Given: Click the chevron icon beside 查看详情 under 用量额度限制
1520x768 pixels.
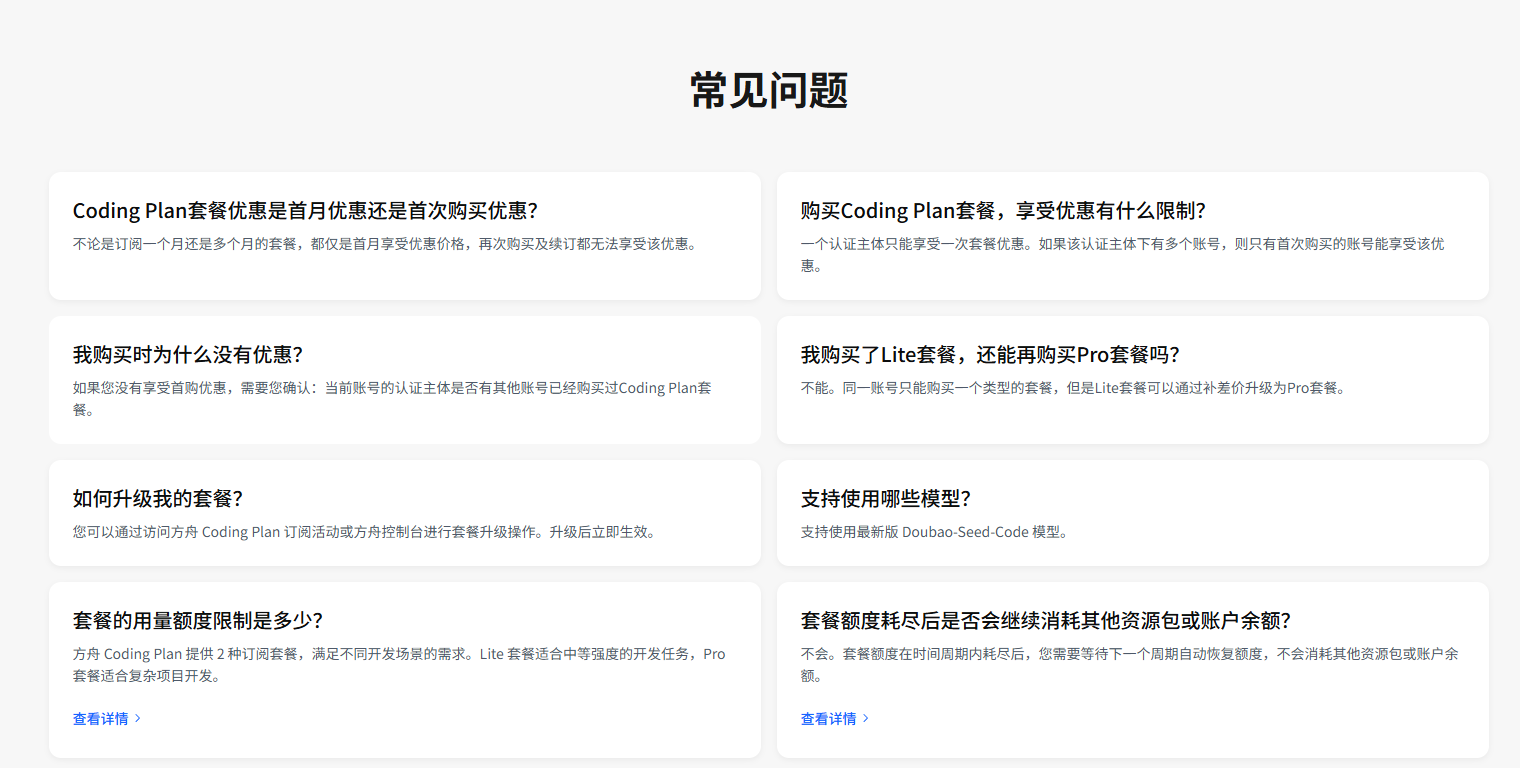Looking at the screenshot, I should point(138,718).
